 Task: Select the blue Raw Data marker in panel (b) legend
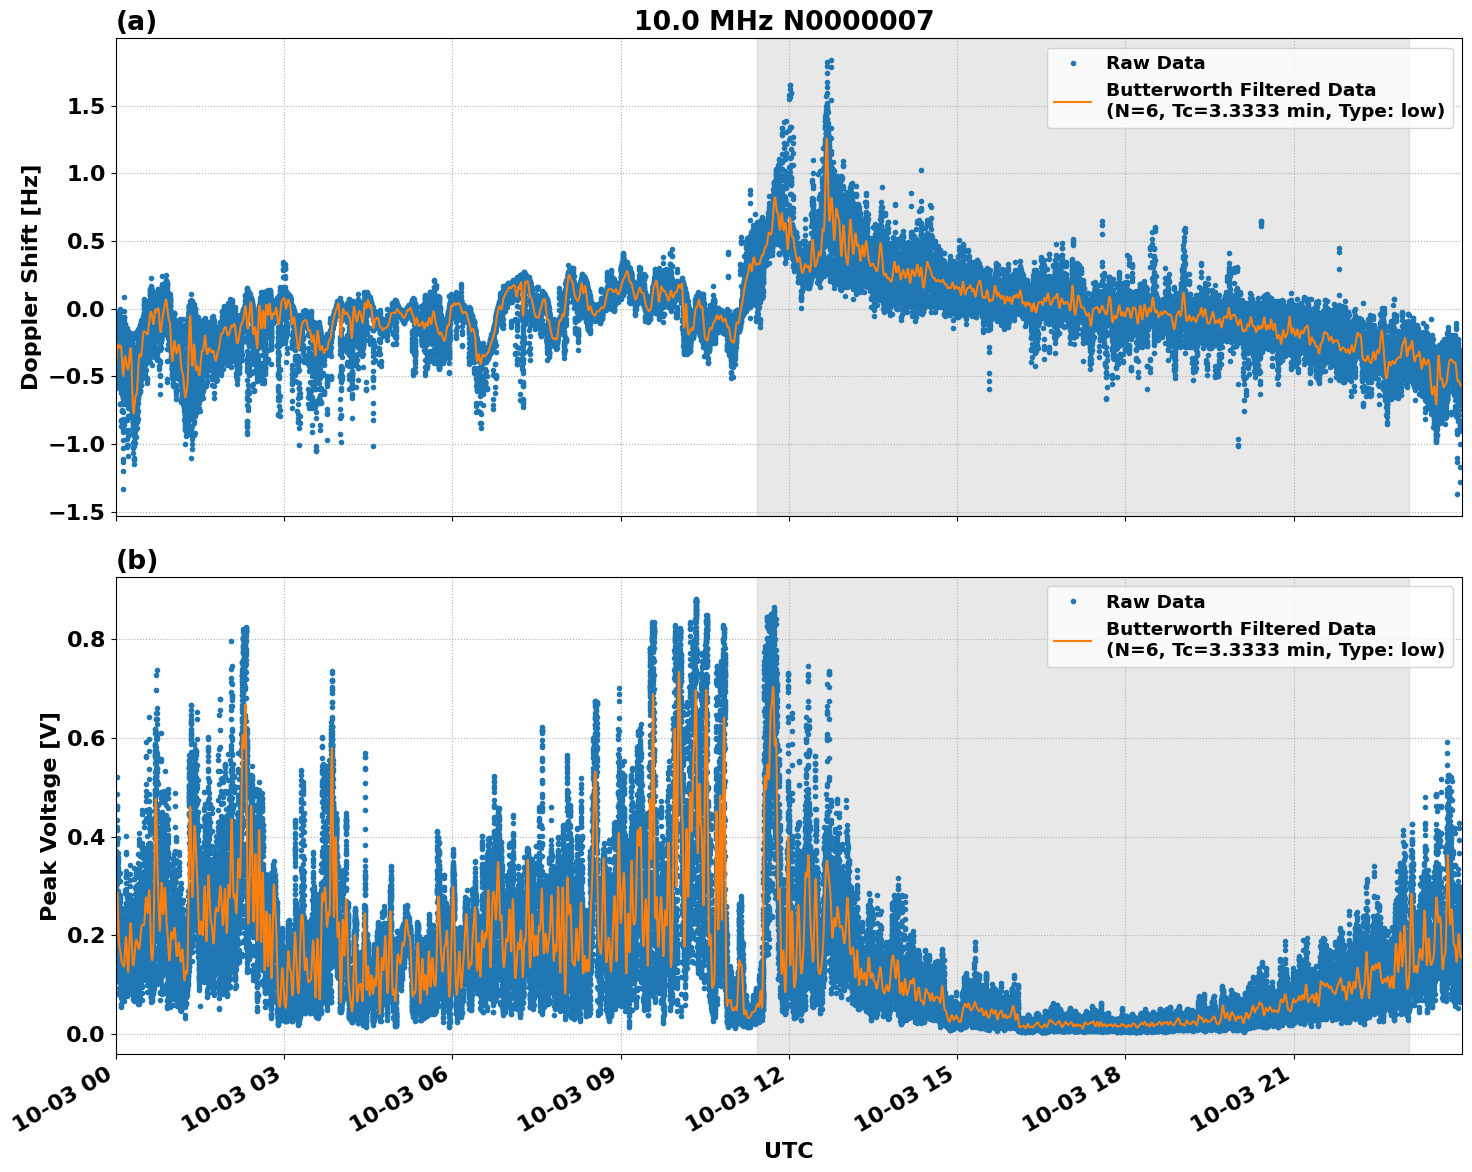point(1073,601)
